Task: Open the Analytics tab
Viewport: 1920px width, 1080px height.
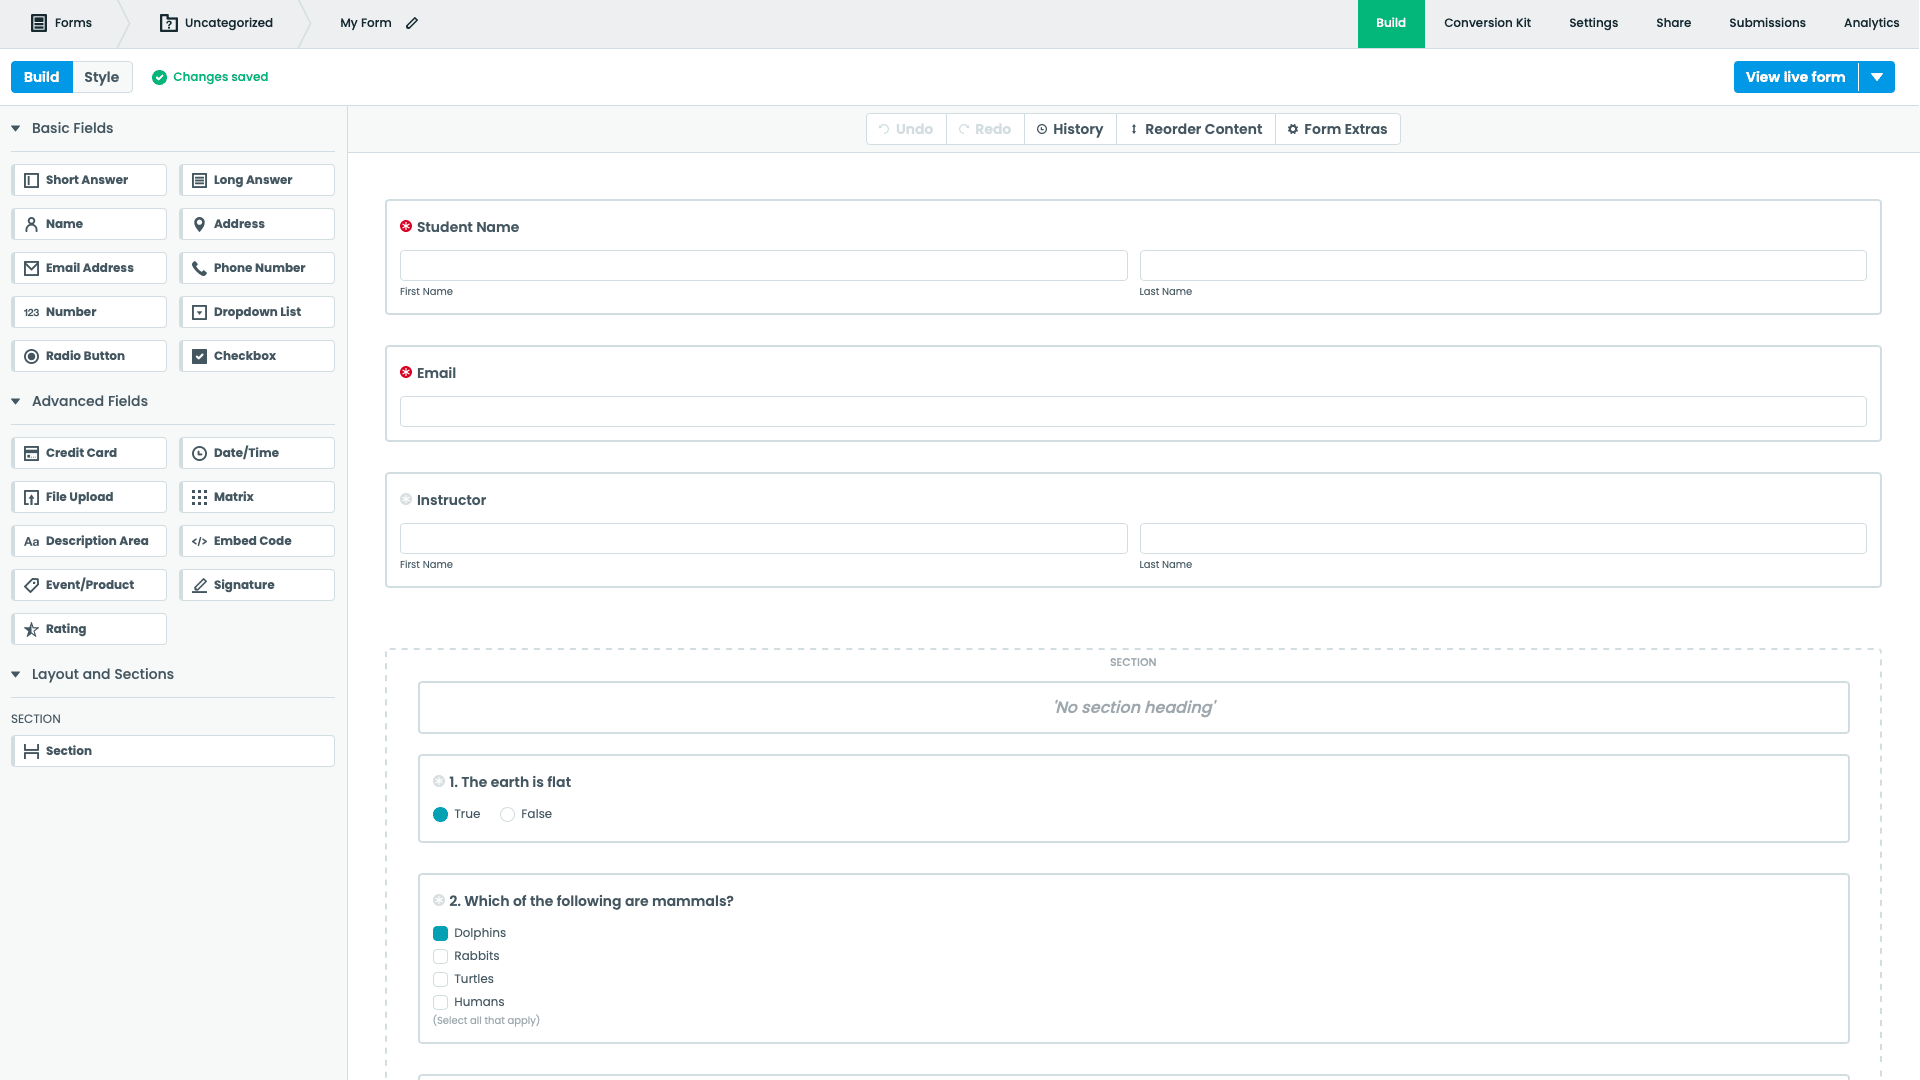Action: pyautogui.click(x=1871, y=23)
